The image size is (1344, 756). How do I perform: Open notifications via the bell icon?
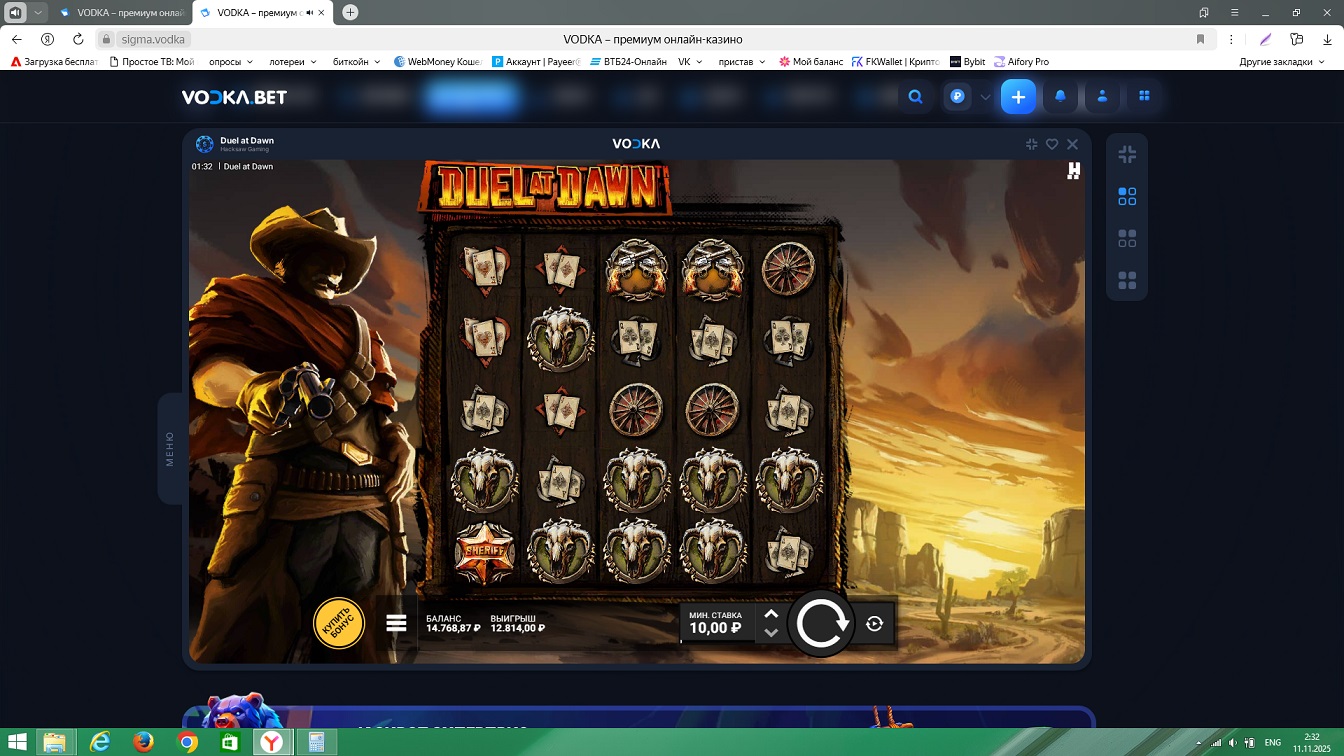1060,97
